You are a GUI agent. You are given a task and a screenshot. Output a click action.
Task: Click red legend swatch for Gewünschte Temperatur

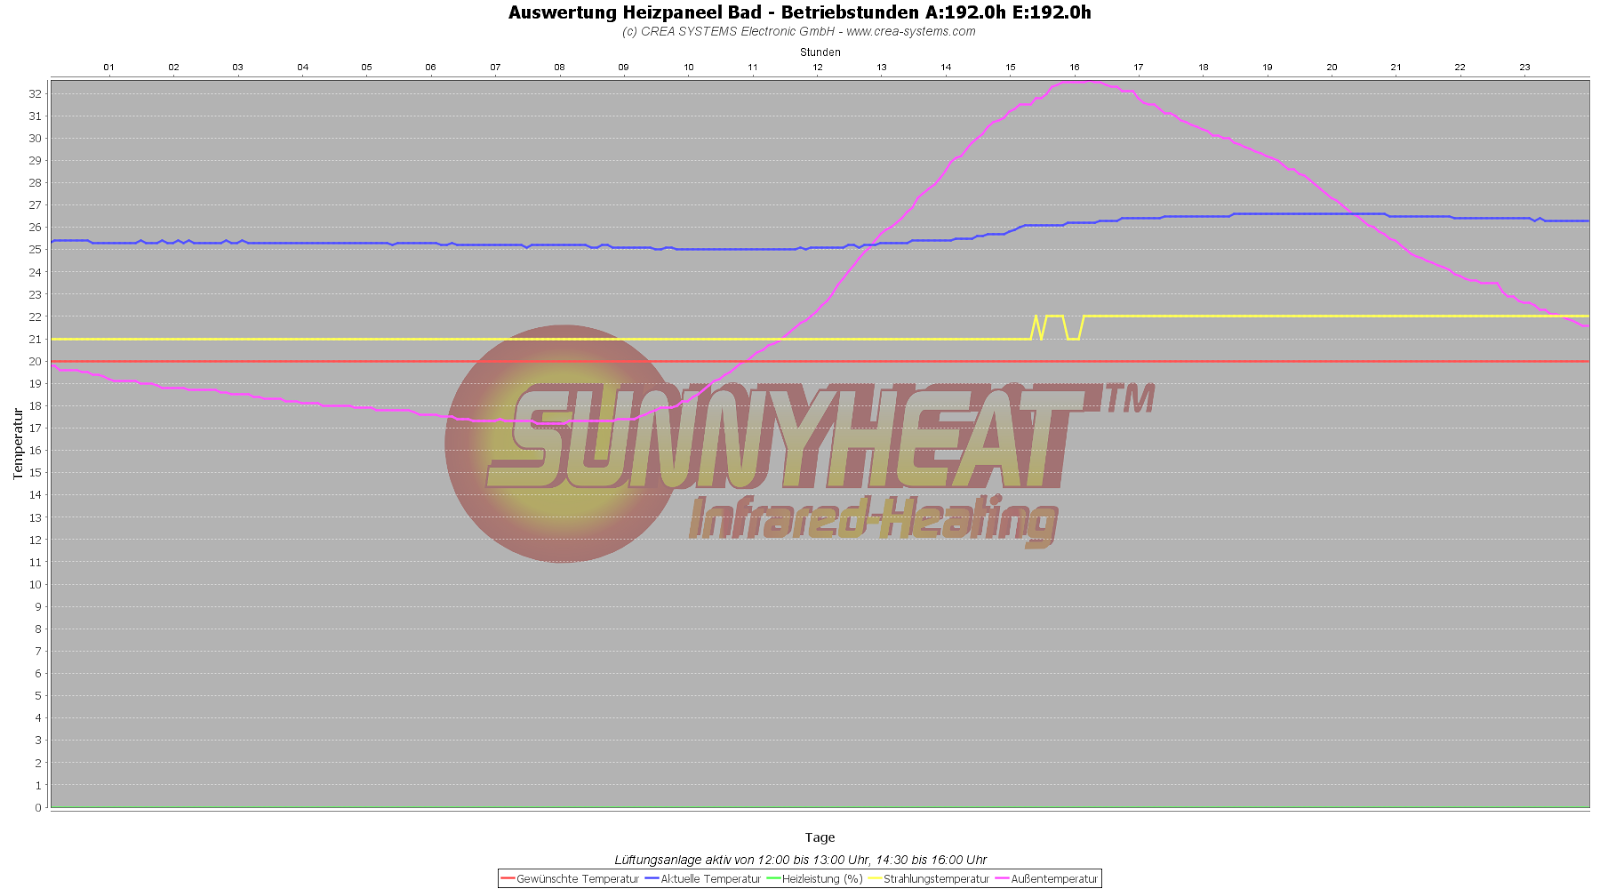[507, 879]
